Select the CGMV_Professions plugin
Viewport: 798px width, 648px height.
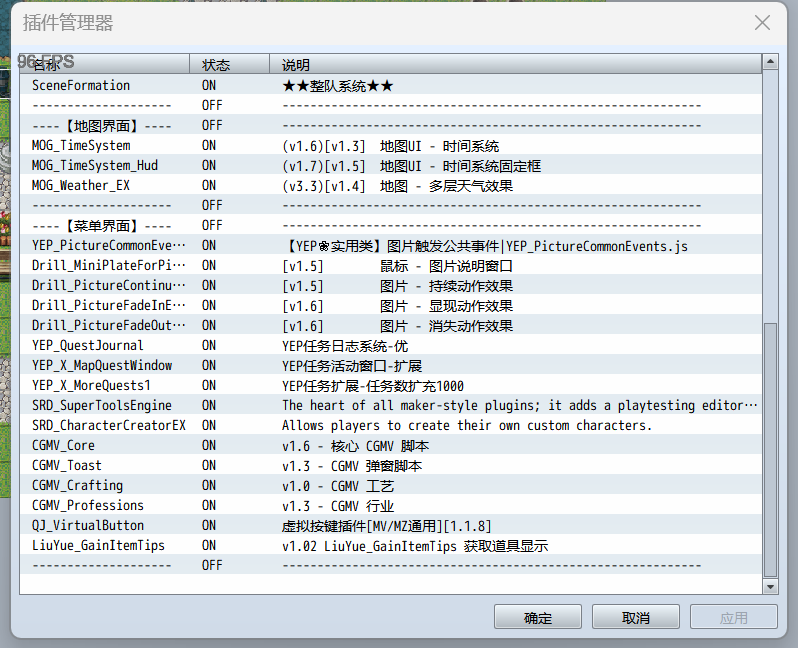tap(391, 505)
